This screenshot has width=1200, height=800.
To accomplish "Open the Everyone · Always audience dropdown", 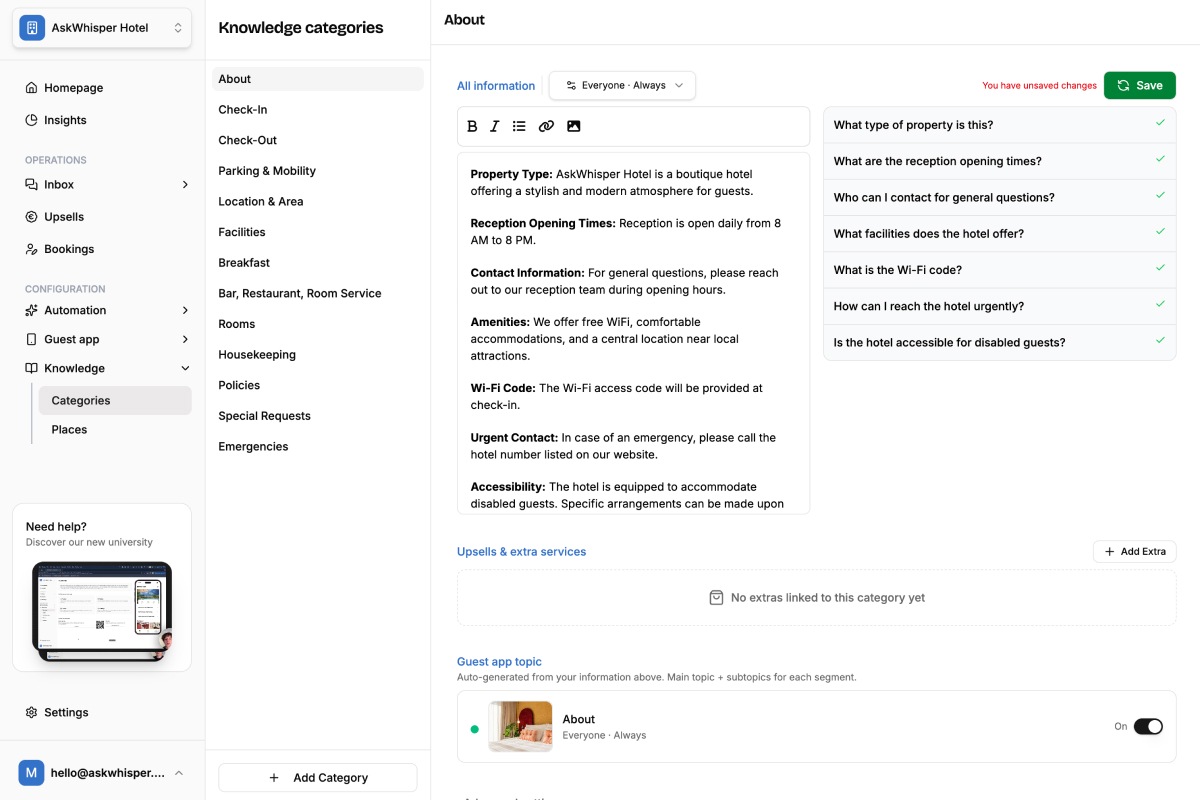I will [x=622, y=86].
